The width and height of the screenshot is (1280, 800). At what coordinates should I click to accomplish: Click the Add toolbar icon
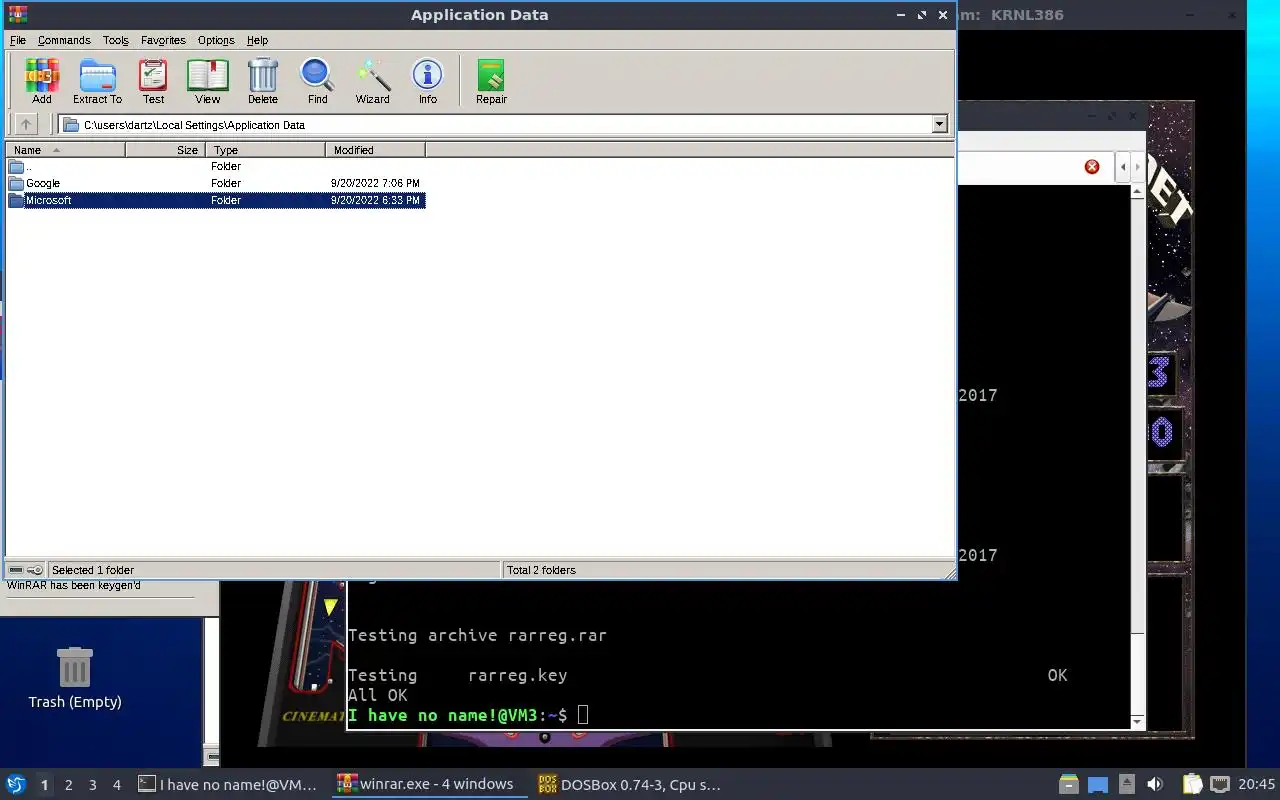click(x=42, y=82)
